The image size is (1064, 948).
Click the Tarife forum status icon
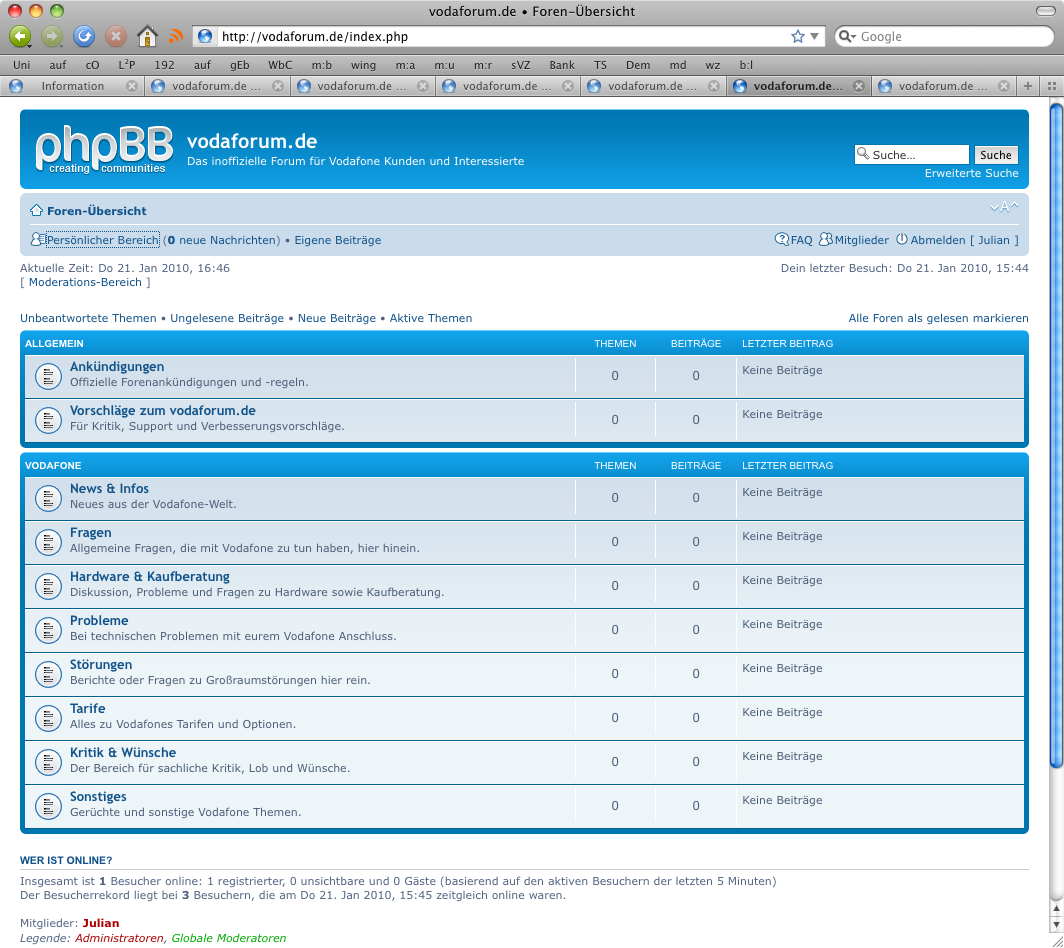point(48,718)
